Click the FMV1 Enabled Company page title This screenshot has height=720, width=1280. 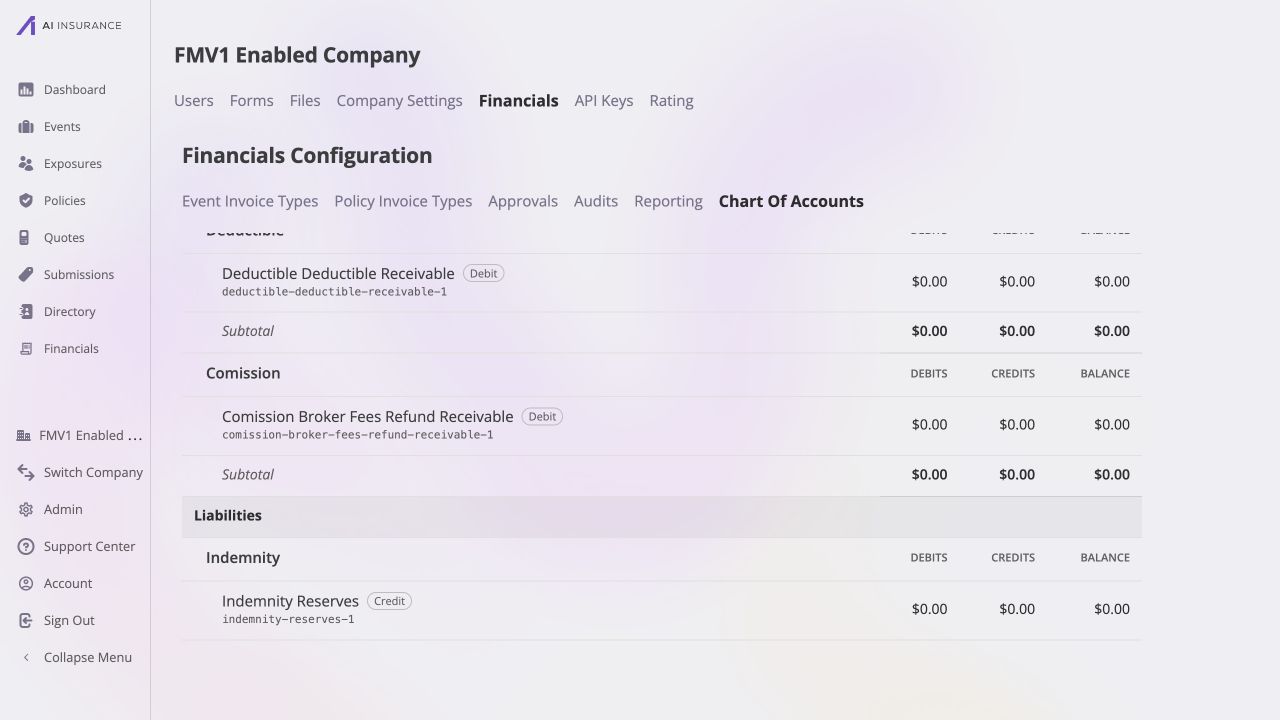coord(297,55)
